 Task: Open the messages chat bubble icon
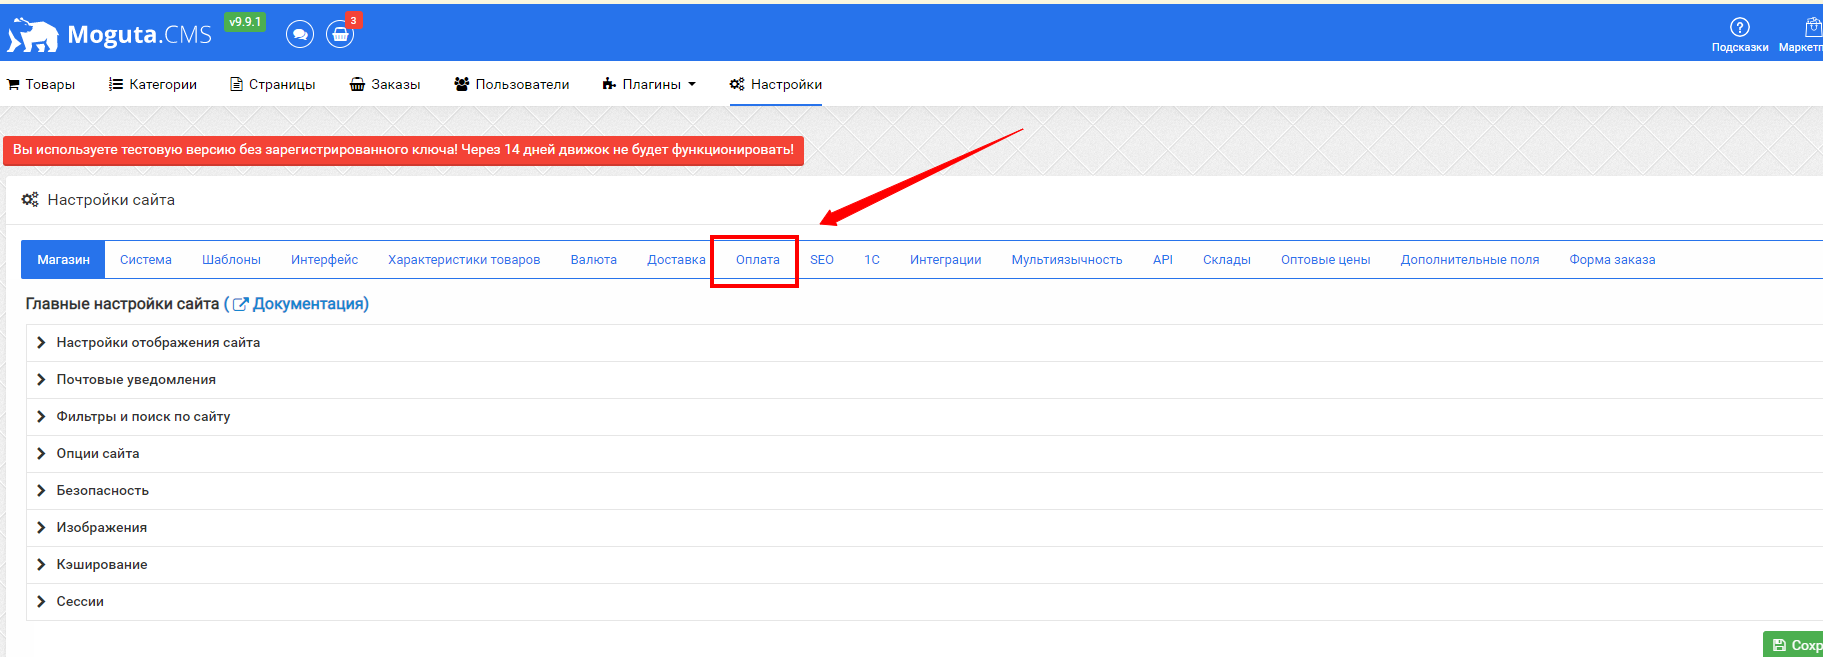(299, 35)
